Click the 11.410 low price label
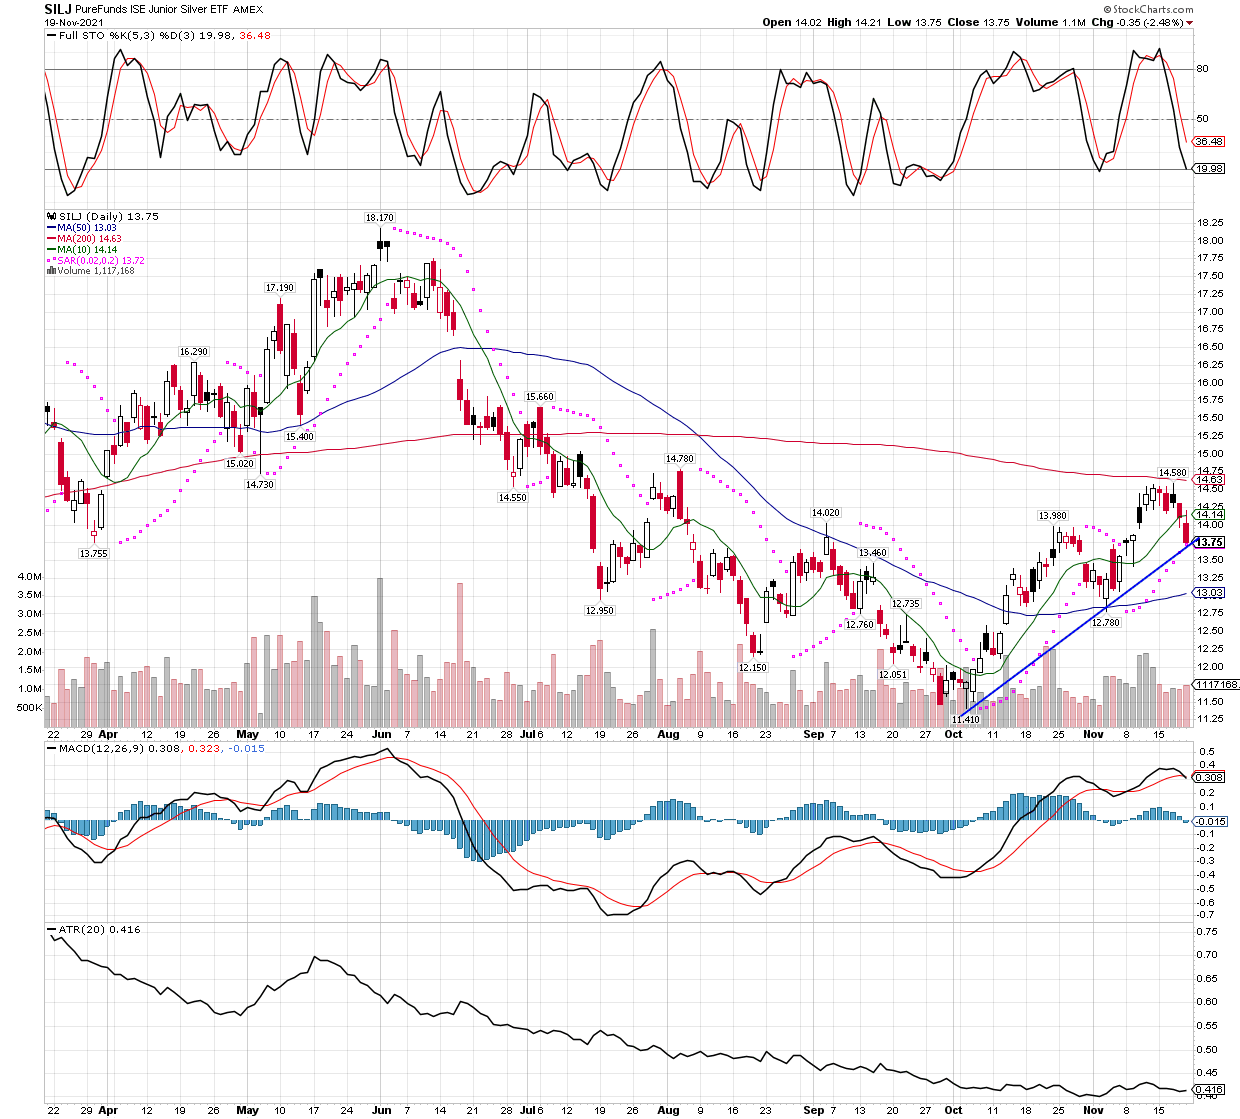The width and height of the screenshot is (1240, 1119). [966, 720]
